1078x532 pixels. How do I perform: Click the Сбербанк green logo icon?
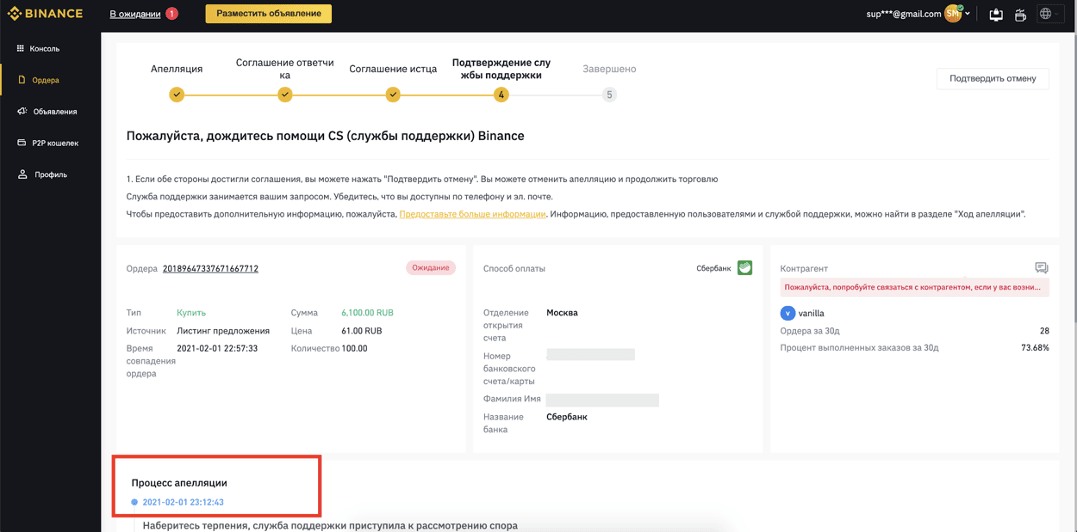point(745,267)
